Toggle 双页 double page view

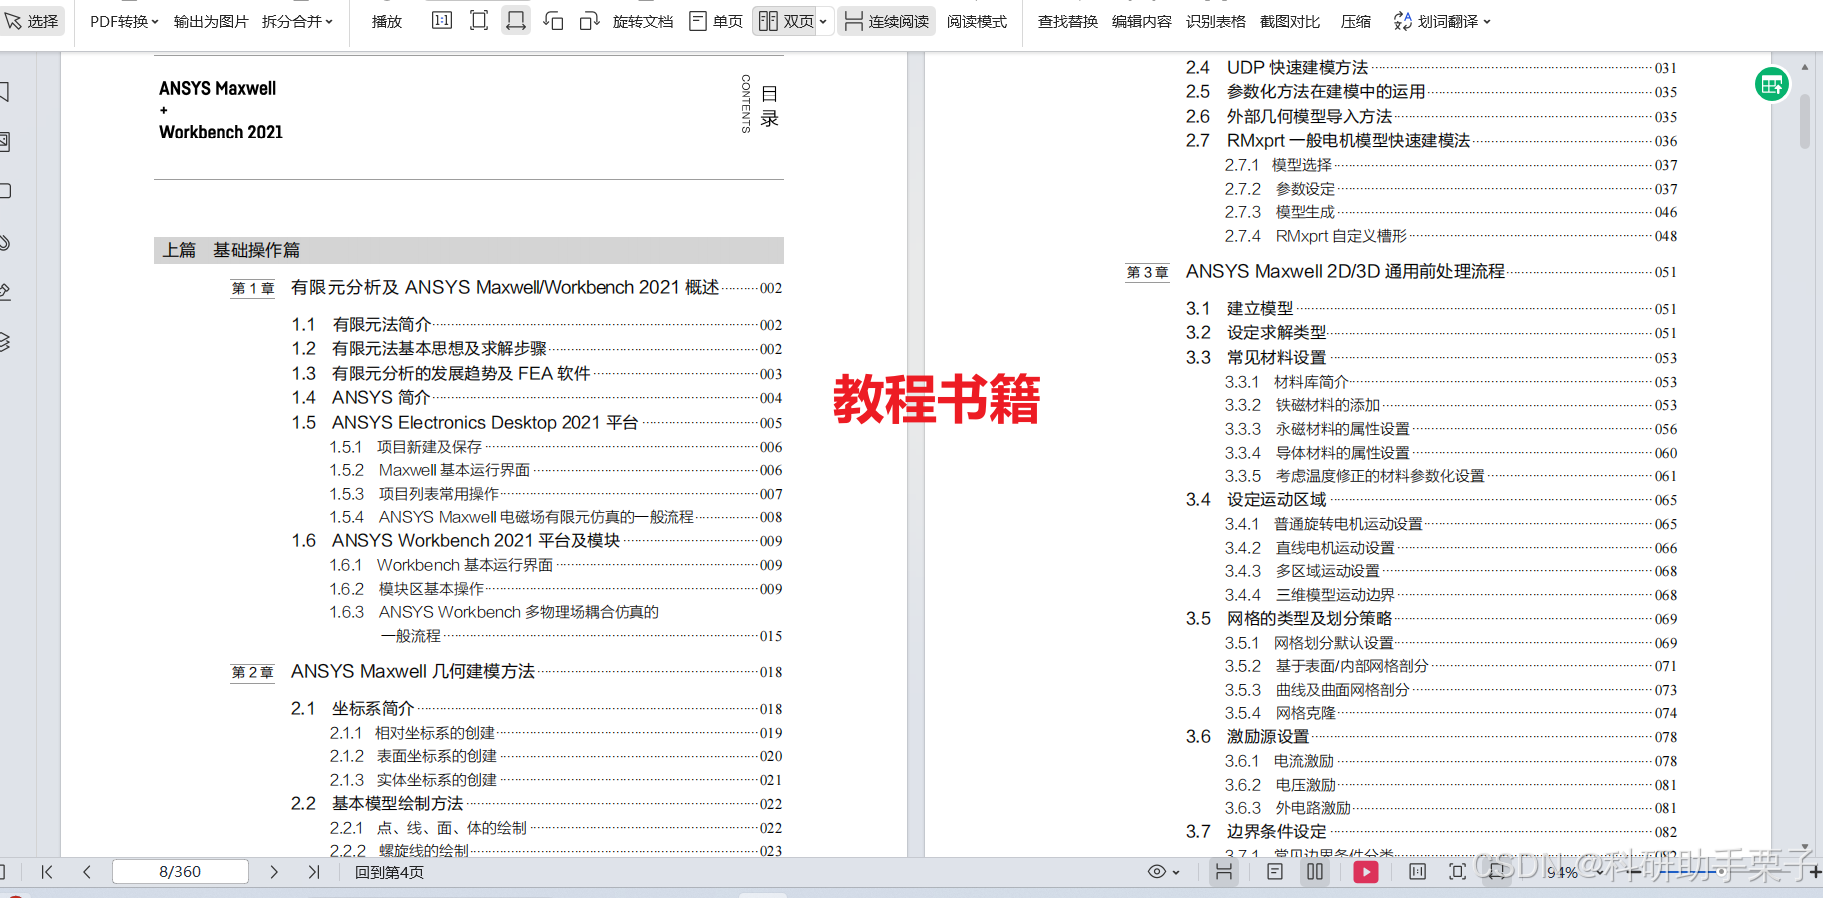(786, 21)
